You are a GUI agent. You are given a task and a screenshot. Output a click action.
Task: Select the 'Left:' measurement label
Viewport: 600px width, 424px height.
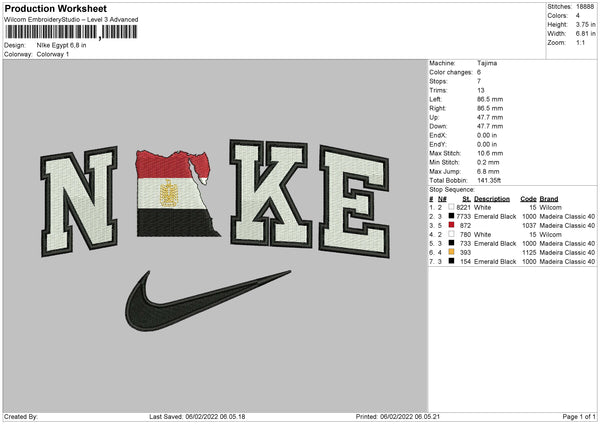coord(435,99)
